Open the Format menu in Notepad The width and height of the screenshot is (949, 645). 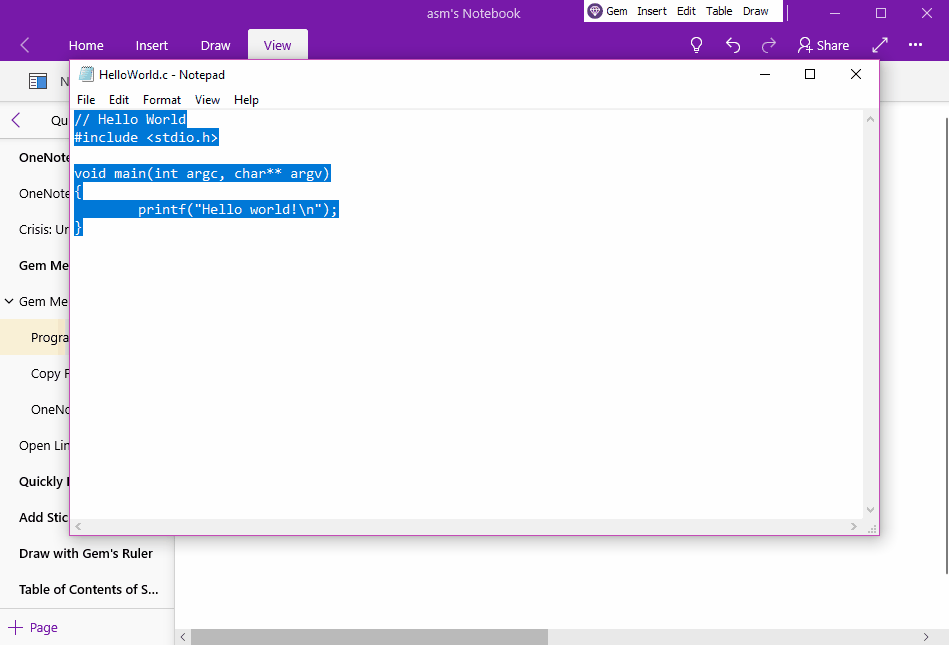click(162, 99)
